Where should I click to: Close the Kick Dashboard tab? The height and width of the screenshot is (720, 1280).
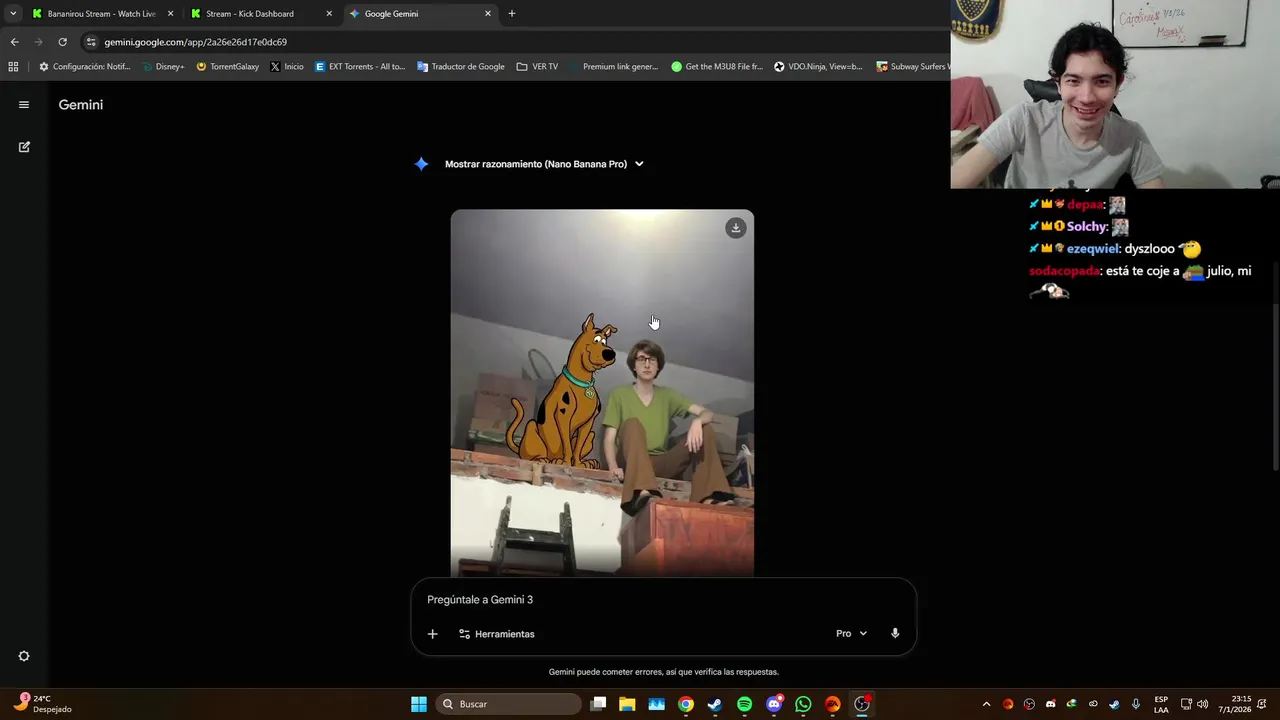pyautogui.click(x=329, y=14)
